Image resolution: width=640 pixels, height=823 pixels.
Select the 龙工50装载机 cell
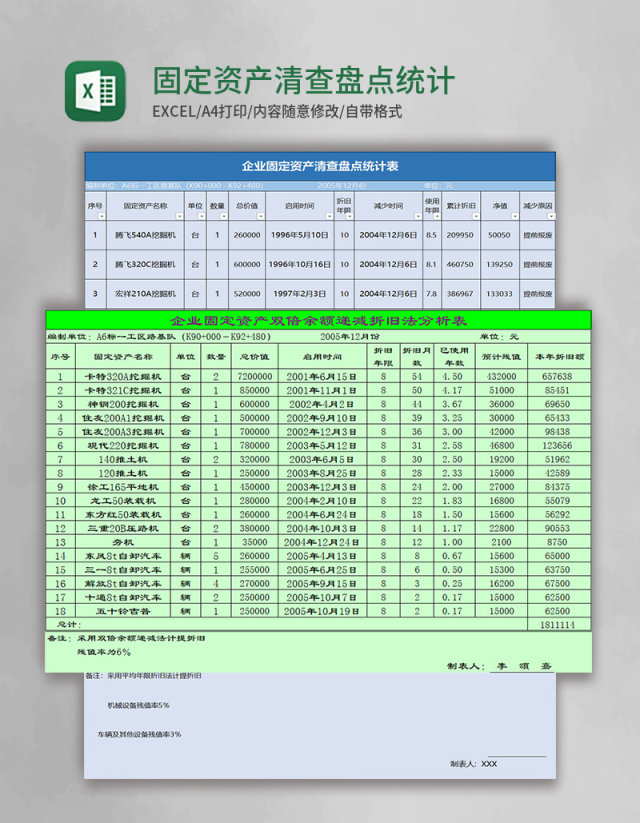click(123, 501)
